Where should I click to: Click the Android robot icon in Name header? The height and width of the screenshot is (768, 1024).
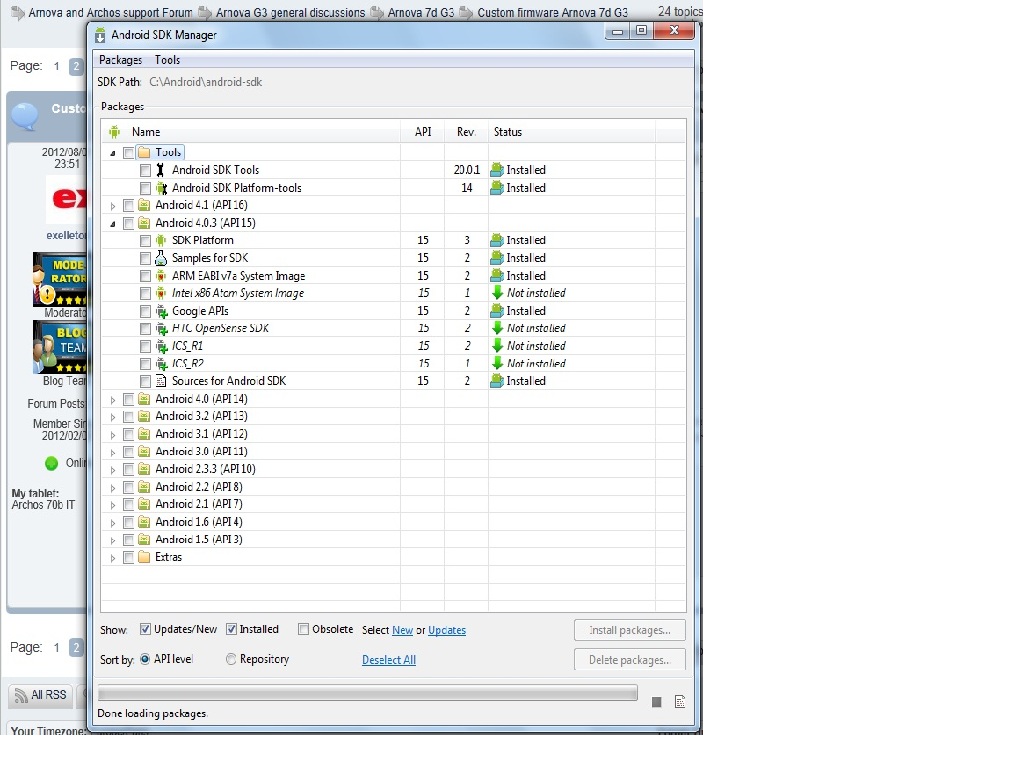coord(114,132)
